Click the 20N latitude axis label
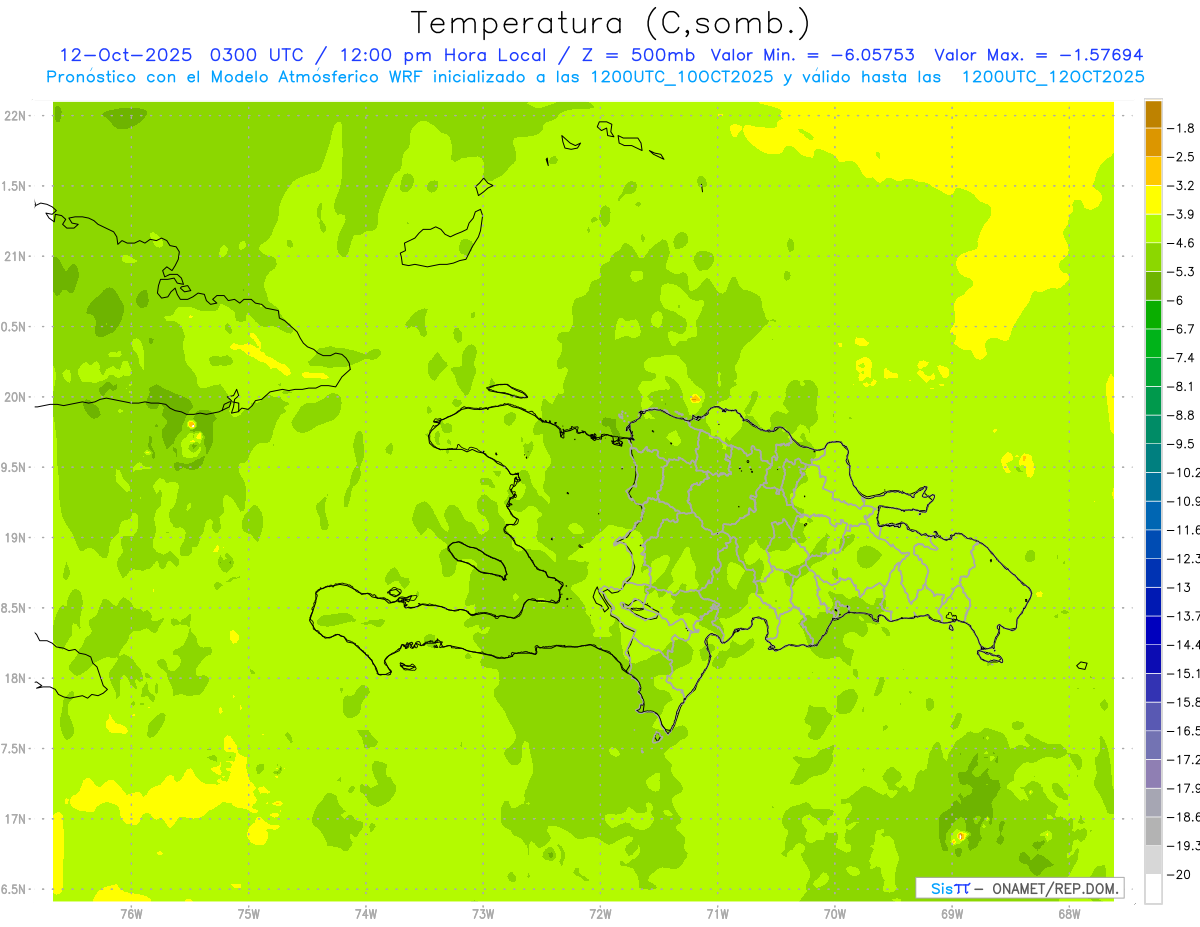The width and height of the screenshot is (1200, 927). click(x=15, y=397)
